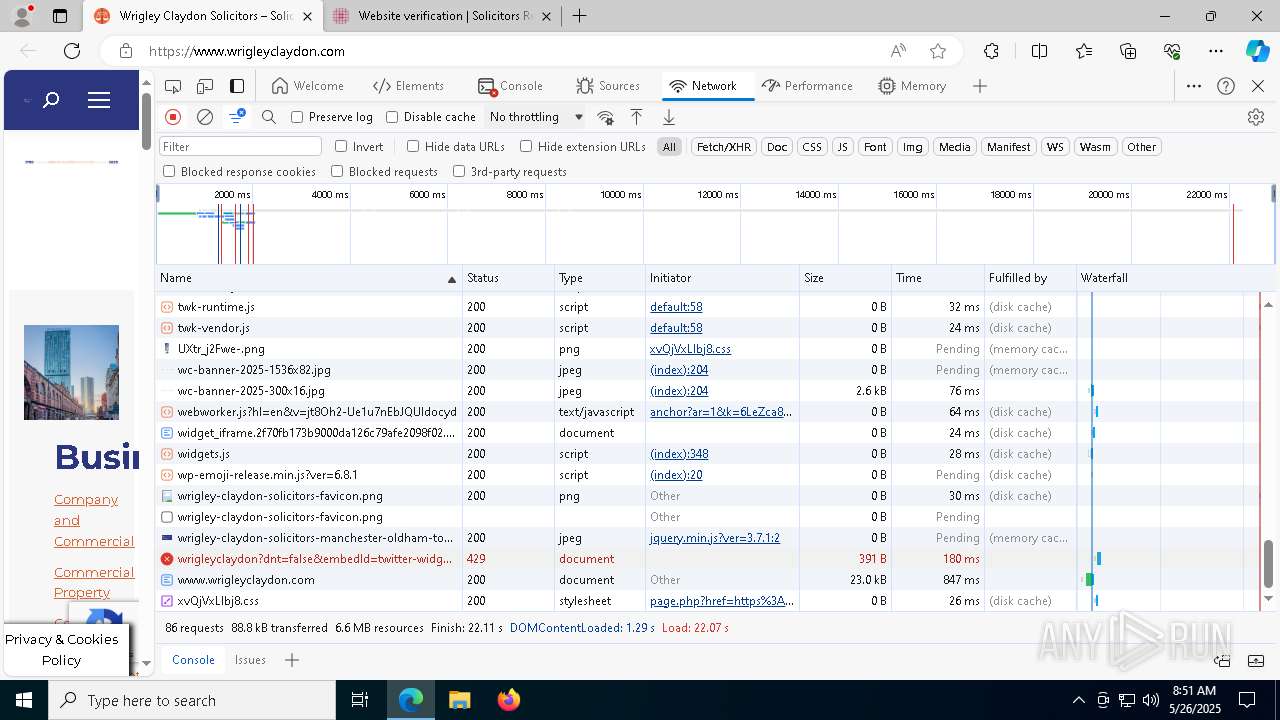Filter requests by JS type

[843, 147]
